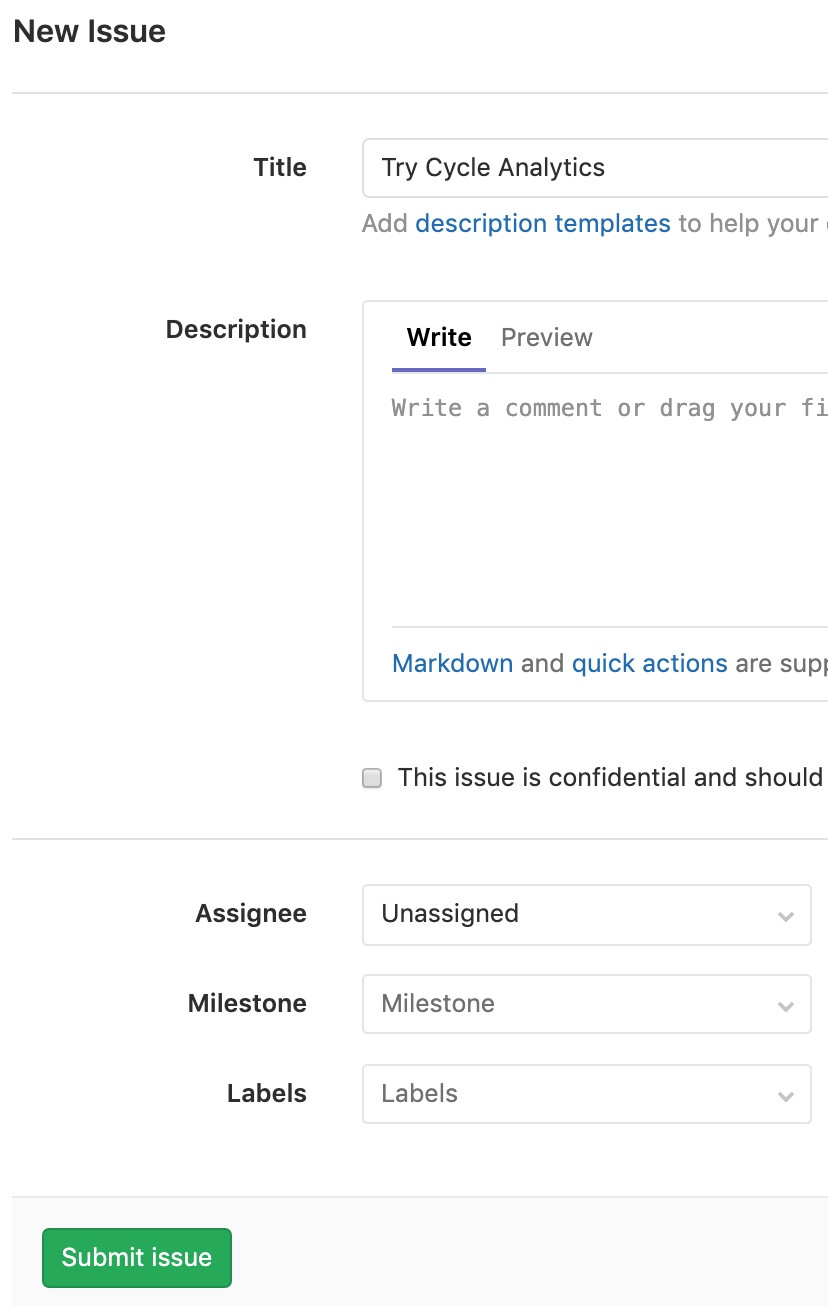Image resolution: width=828 pixels, height=1306 pixels.
Task: Switch to the Preview tab
Action: tap(546, 338)
